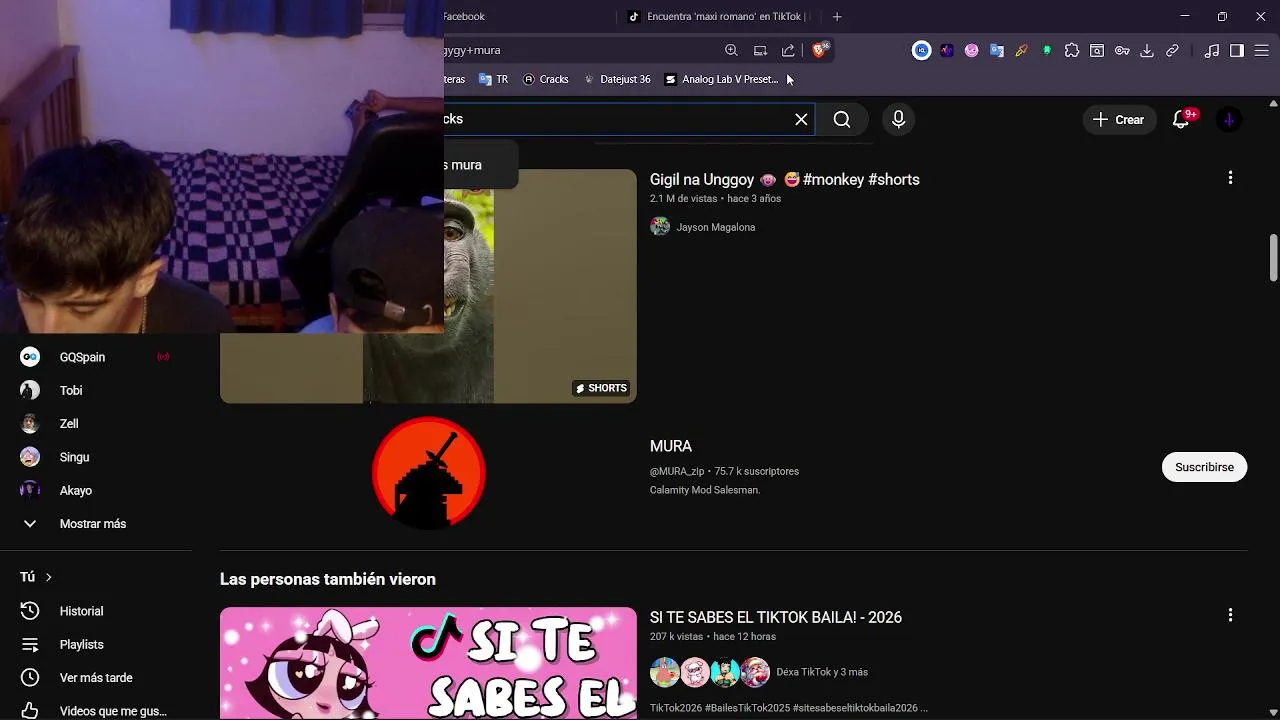Open YouTube notifications bell

click(1182, 119)
